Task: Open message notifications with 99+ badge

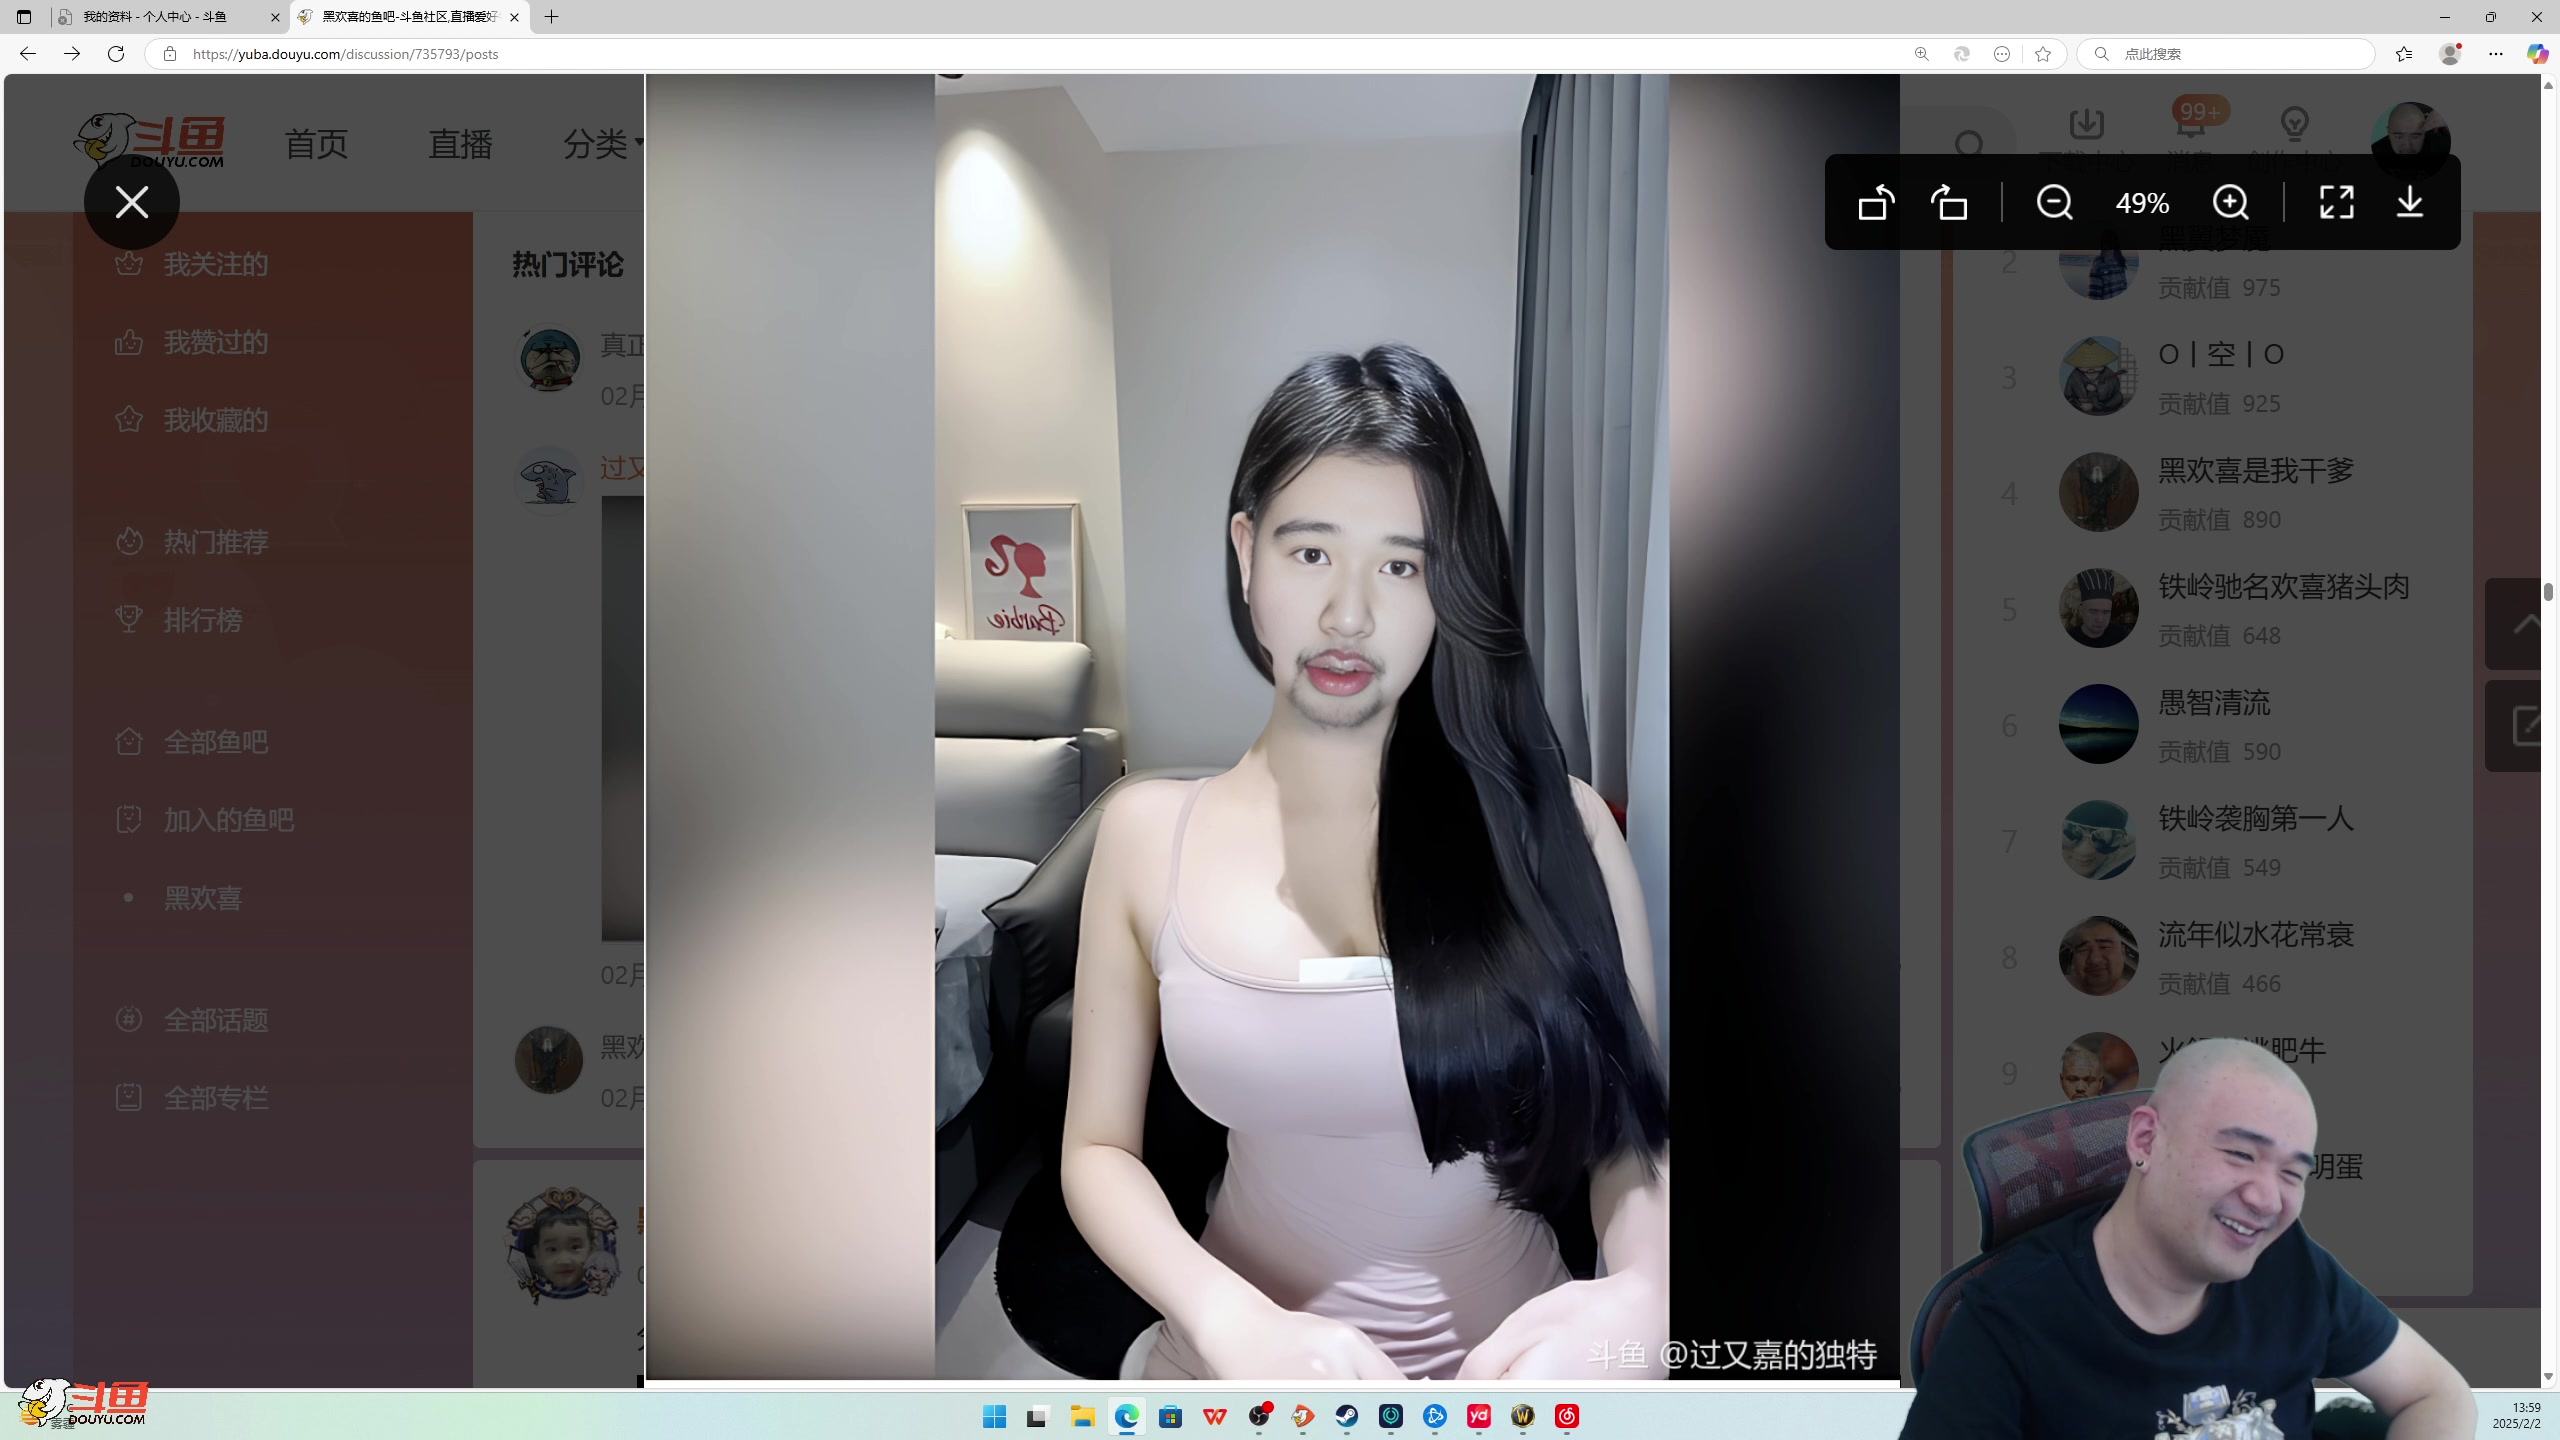Action: tap(2191, 124)
